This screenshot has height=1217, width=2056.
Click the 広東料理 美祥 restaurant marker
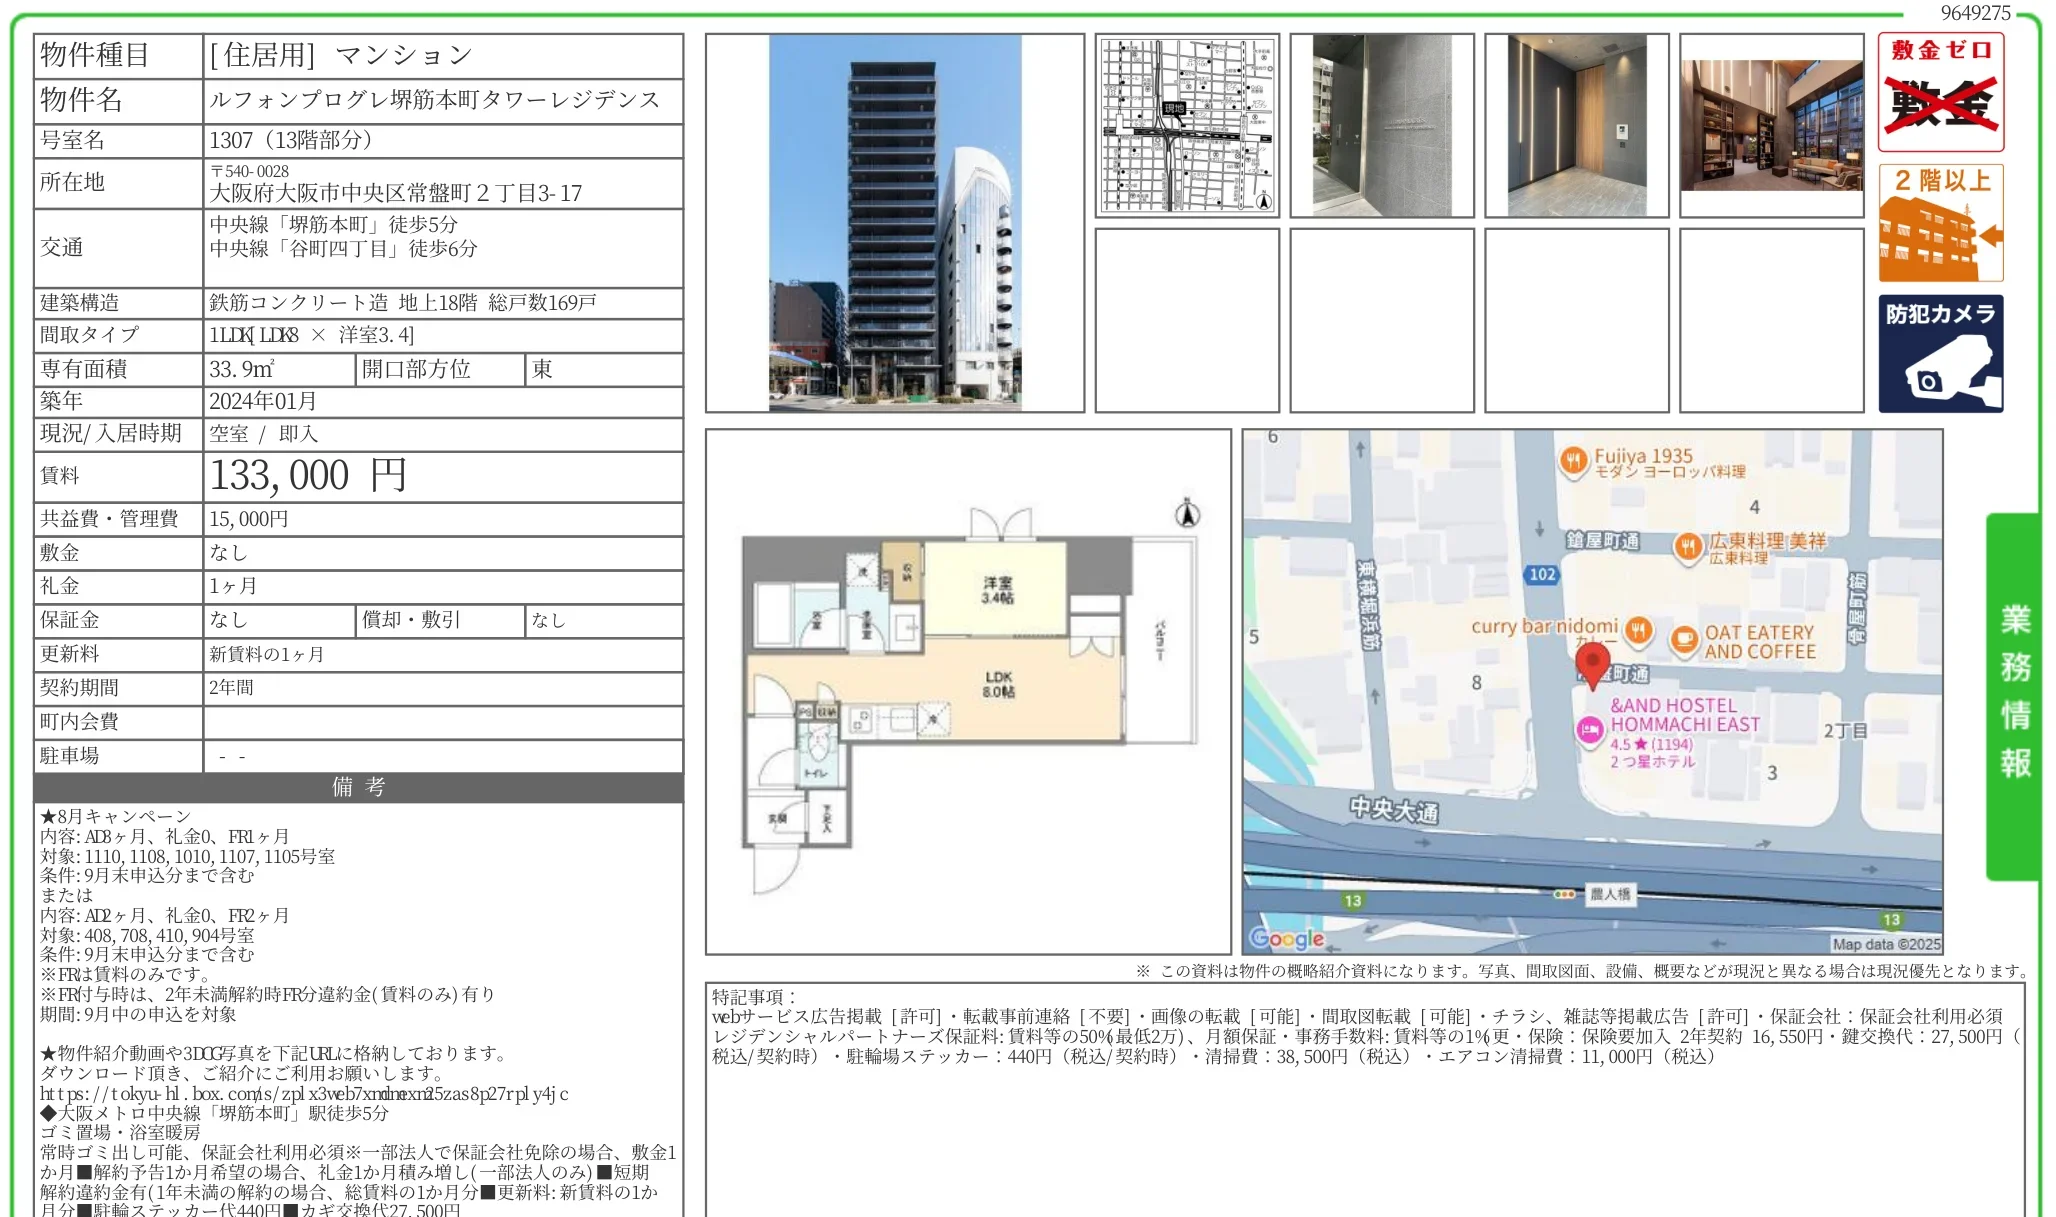1689,546
